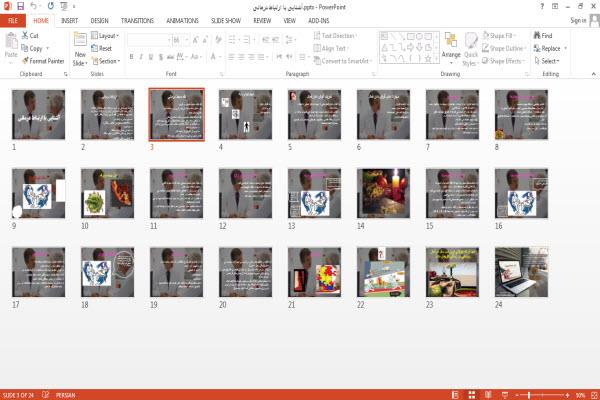This screenshot has width=600, height=400.
Task: Click PERSIAN language in status bar
Action: click(65, 395)
